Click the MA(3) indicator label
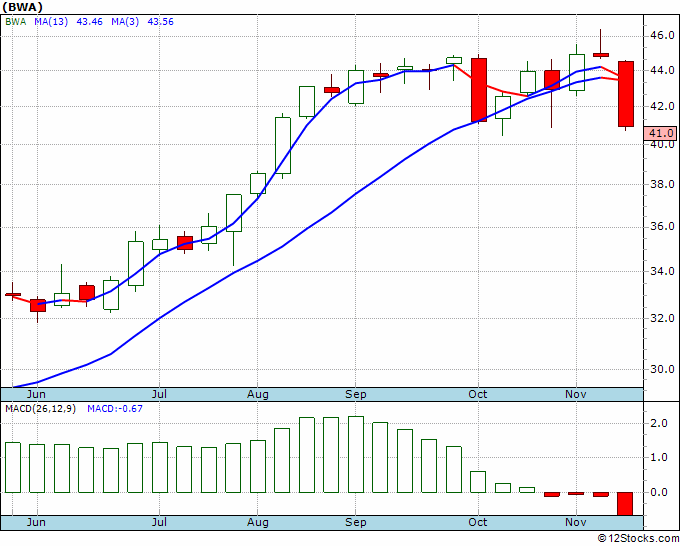The height and width of the screenshot is (546, 680). click(125, 21)
